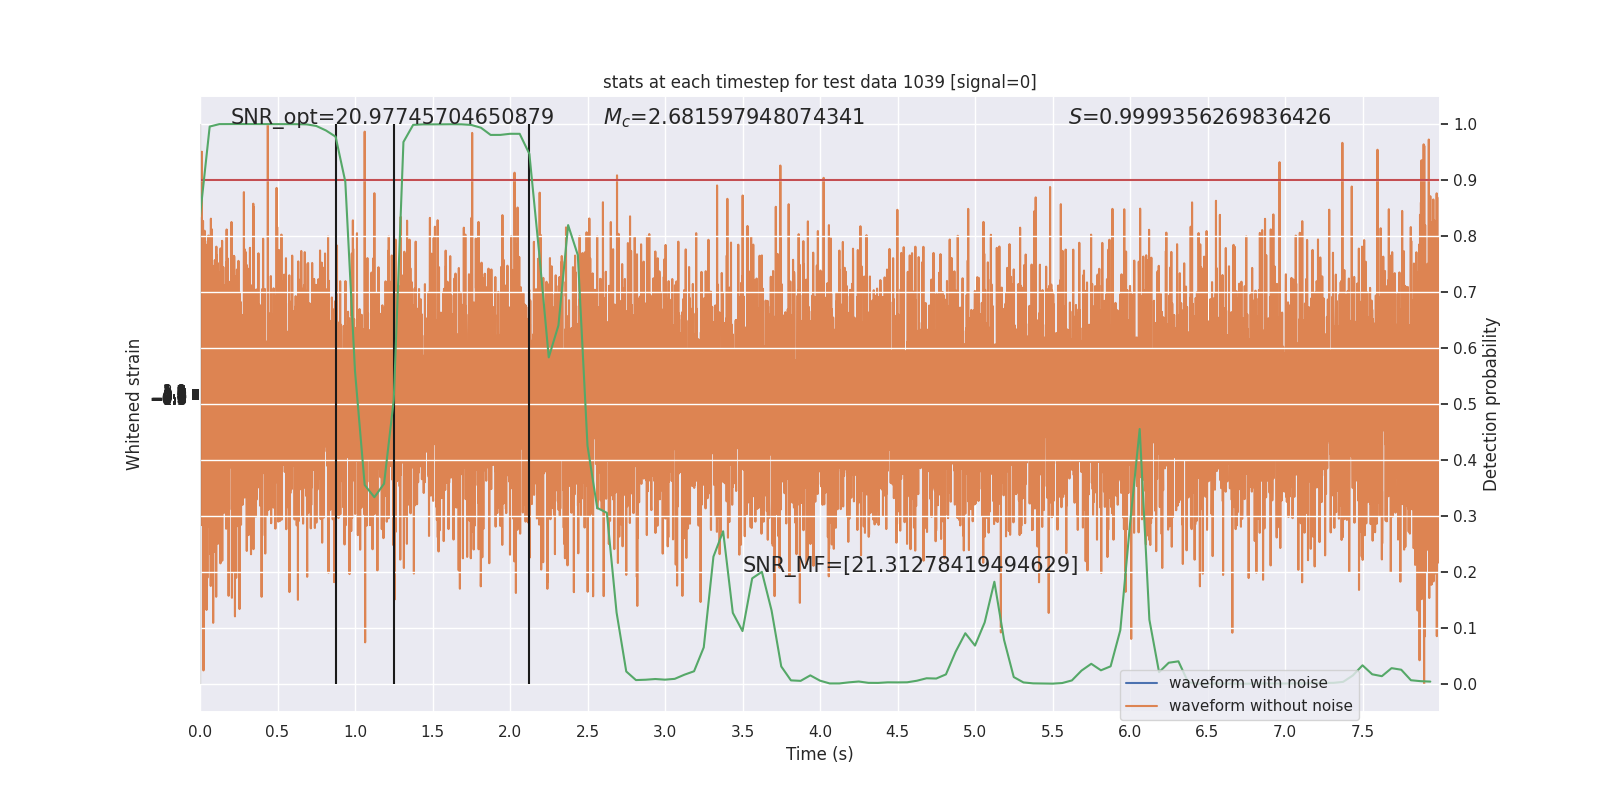Screen dimensions: 1600x800
Task: Click the detection probability tick label 0.6
Action: tap(1465, 348)
